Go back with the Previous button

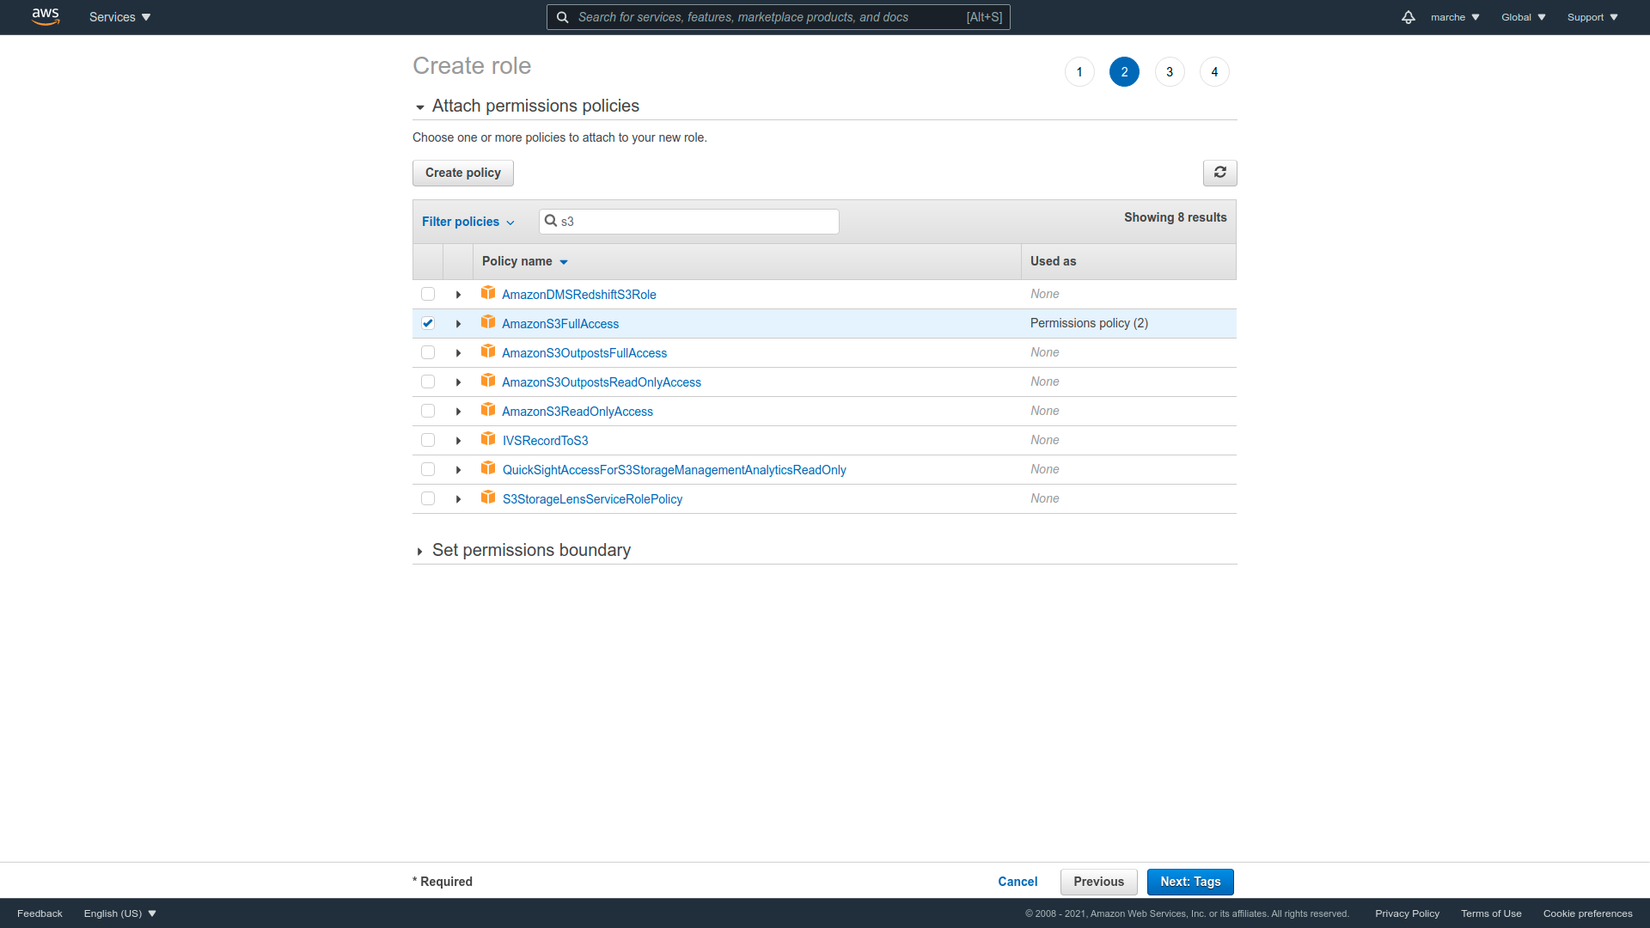[1099, 882]
